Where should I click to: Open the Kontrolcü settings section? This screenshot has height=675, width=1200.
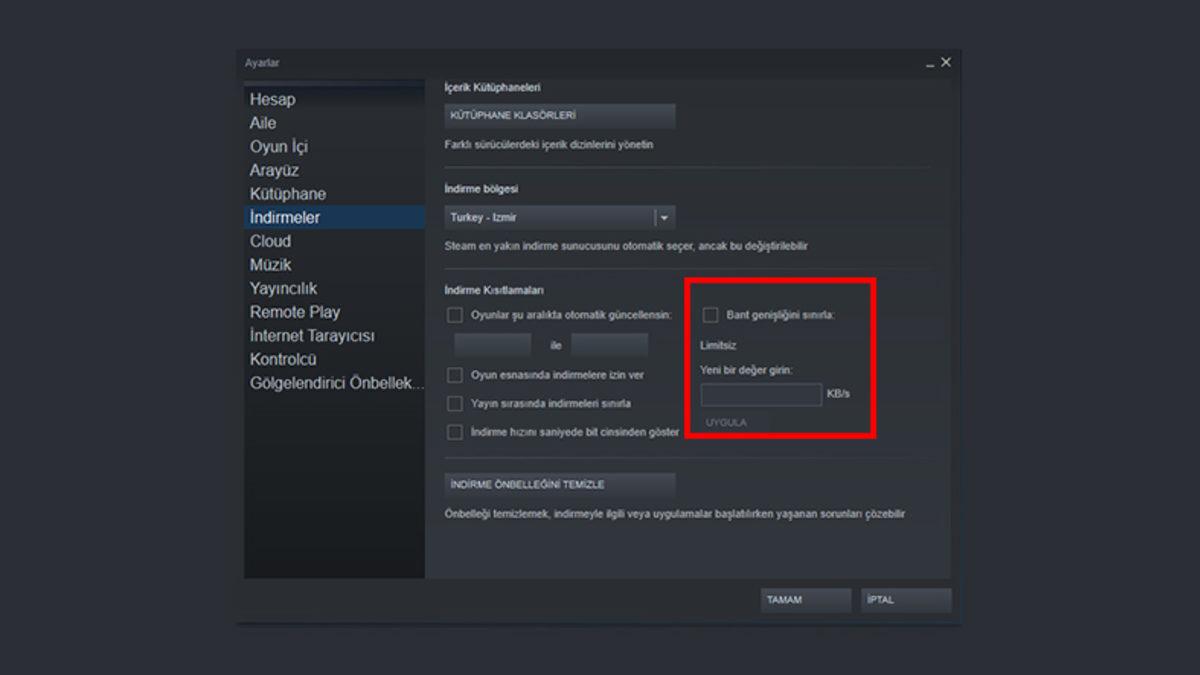click(283, 359)
